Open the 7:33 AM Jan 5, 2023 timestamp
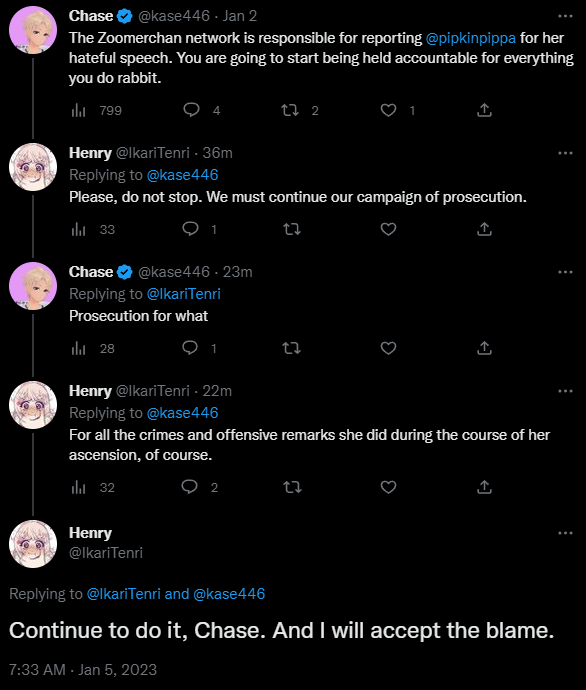586x690 pixels. tap(83, 670)
